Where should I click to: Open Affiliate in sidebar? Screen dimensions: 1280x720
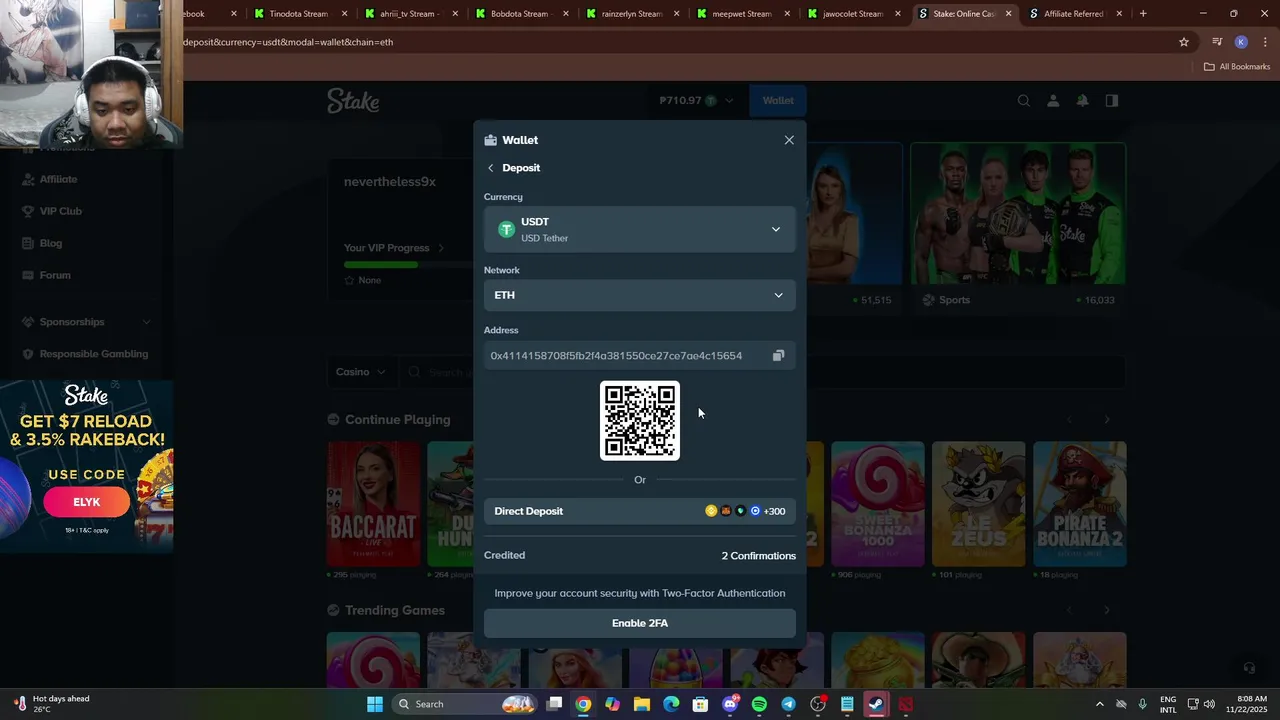[x=58, y=179]
